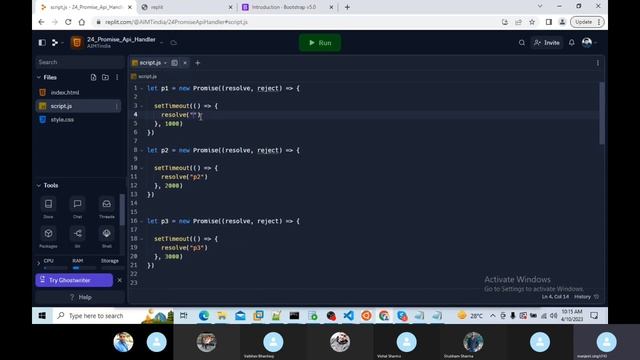
Task: Open the notifications bell
Action: tap(572, 42)
